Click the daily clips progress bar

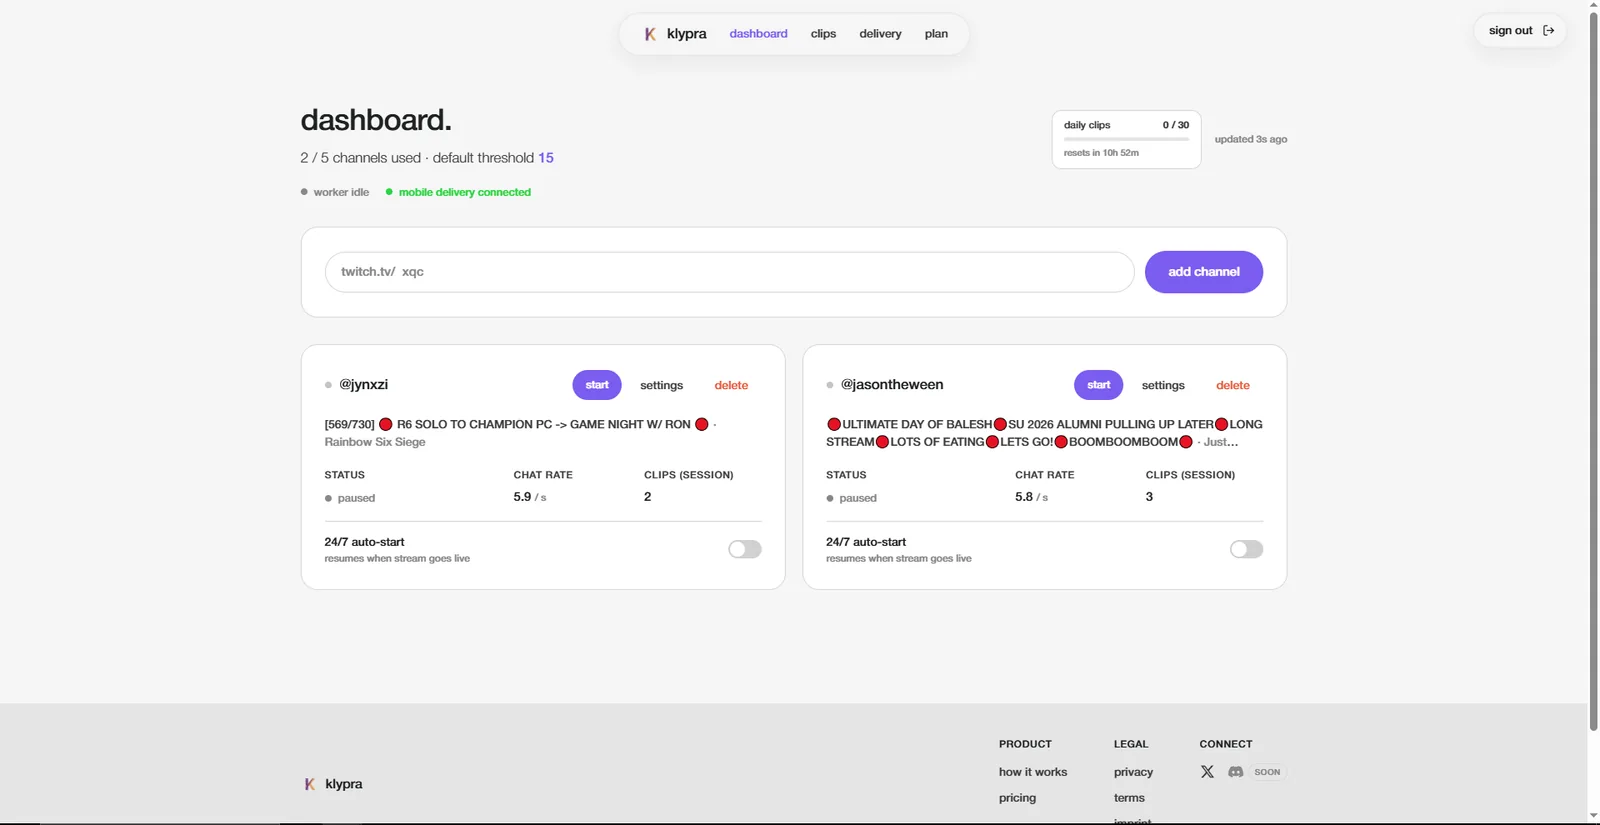pos(1126,139)
